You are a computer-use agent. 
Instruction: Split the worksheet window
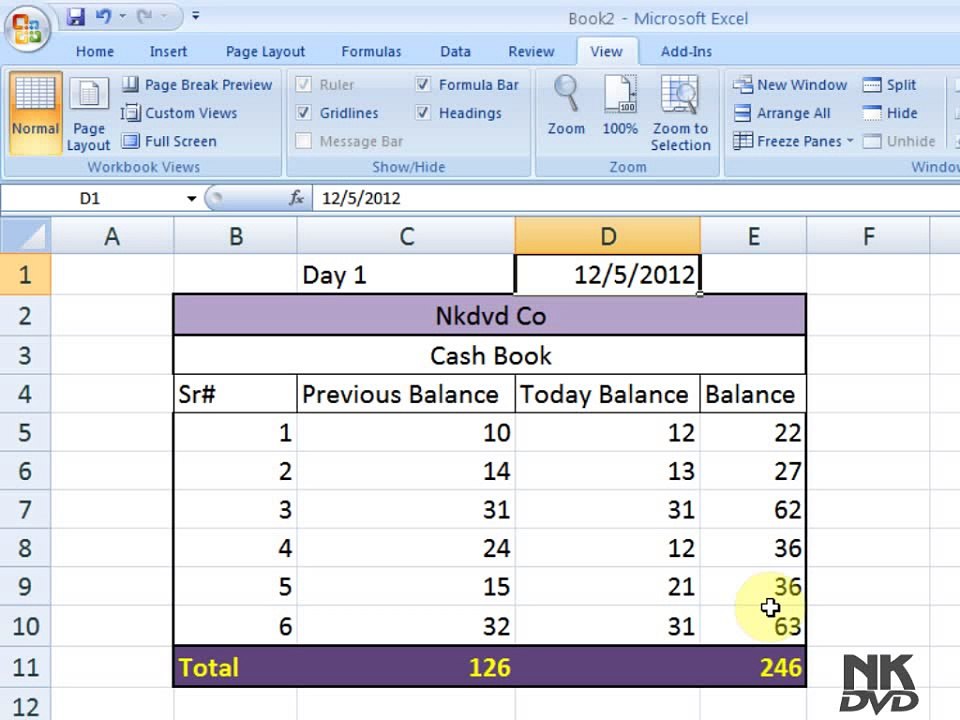coord(889,84)
